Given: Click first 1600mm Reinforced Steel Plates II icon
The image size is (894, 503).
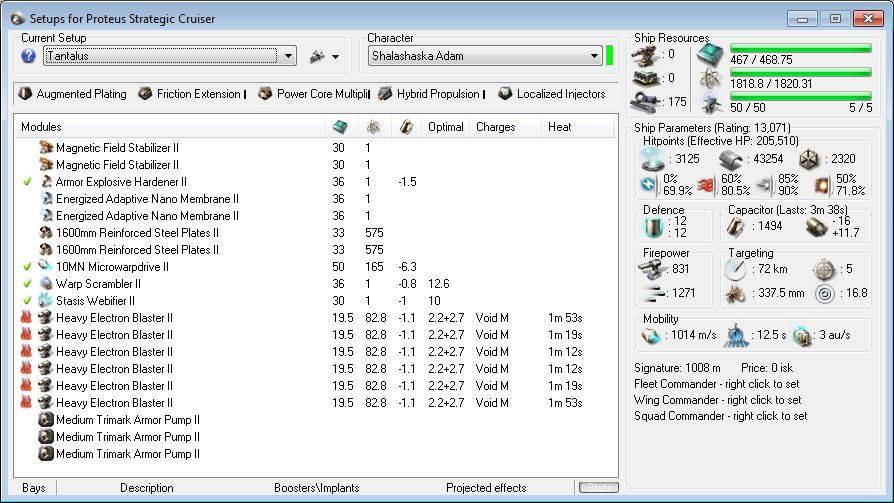Looking at the screenshot, I should coord(46,233).
